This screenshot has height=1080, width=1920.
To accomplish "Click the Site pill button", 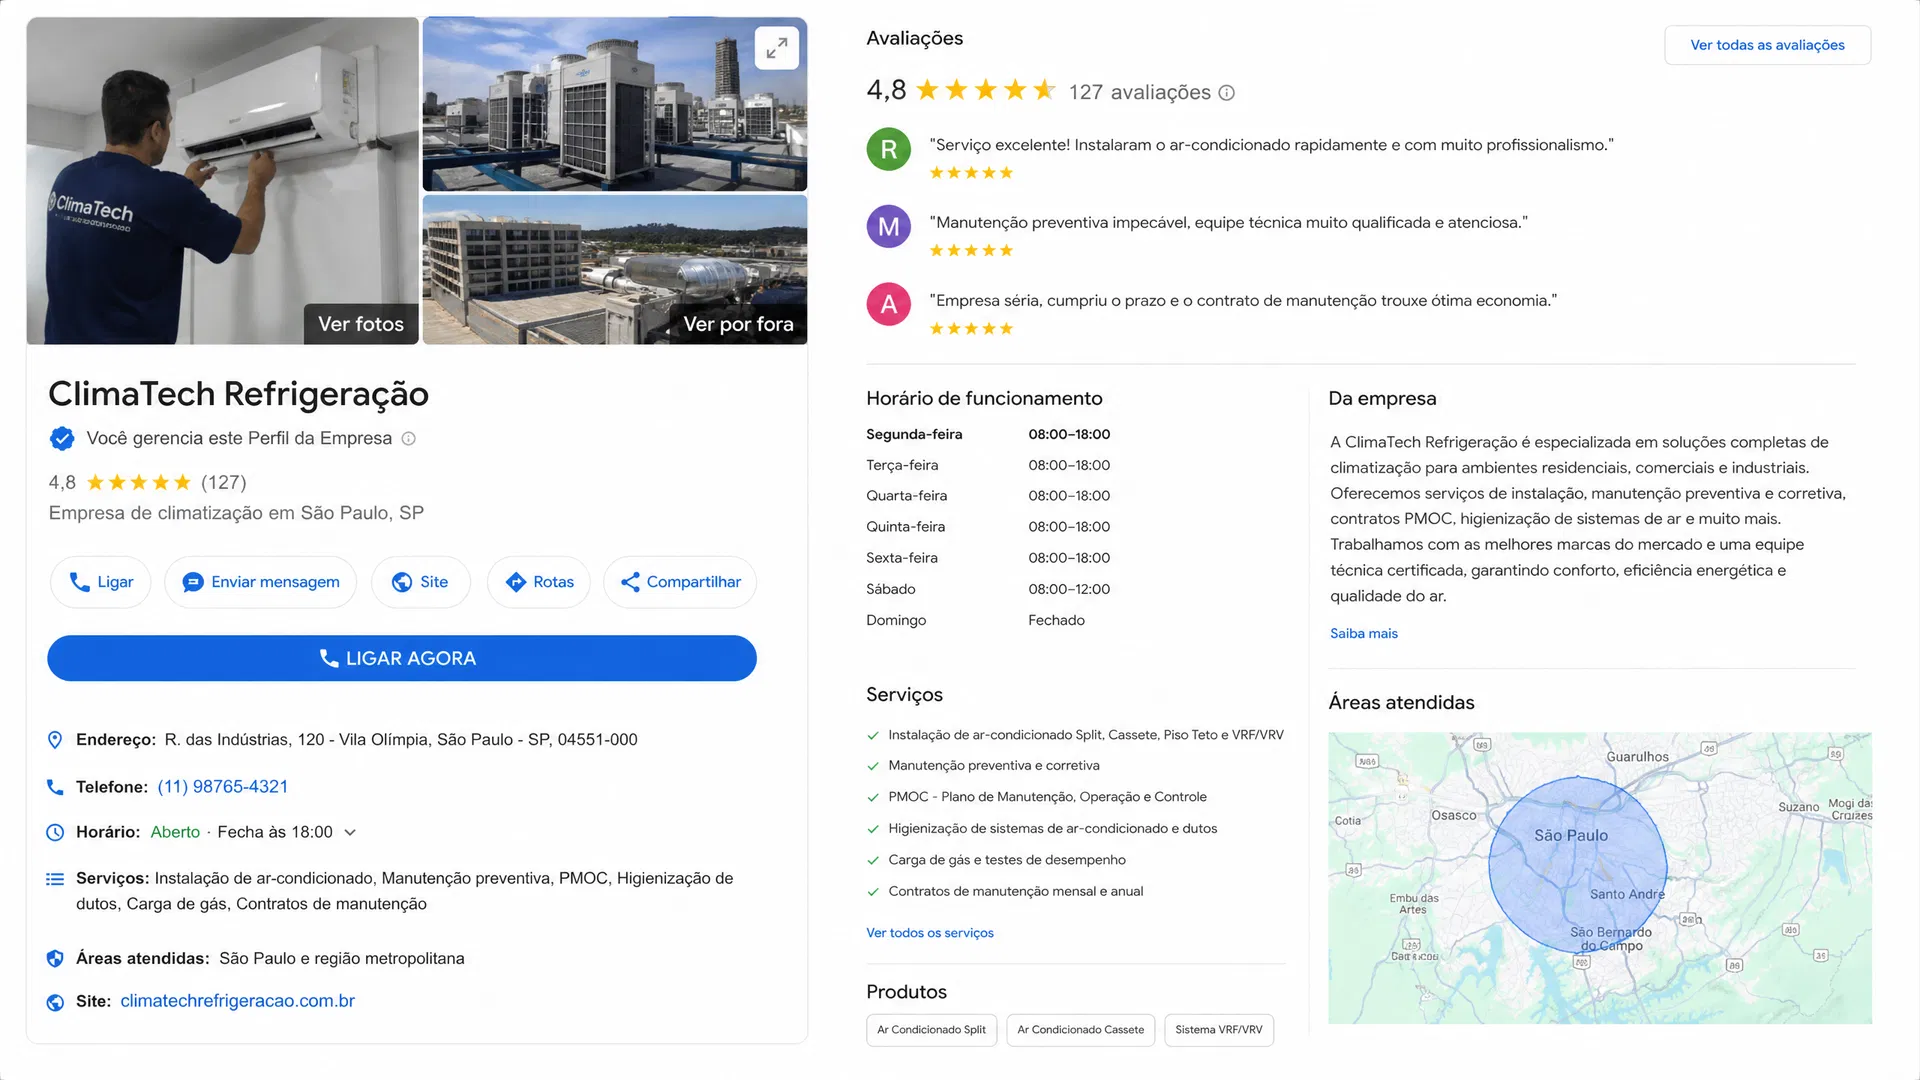I will 420,582.
